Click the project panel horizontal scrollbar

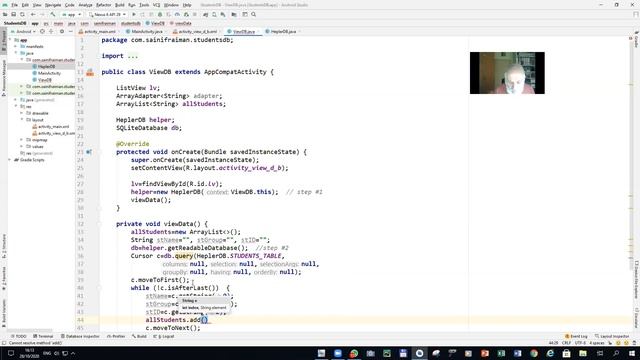coord(29,330)
